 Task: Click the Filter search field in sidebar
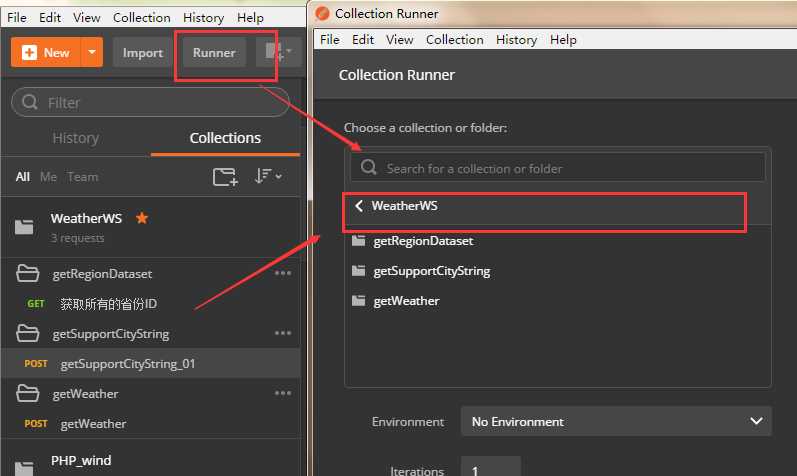[x=150, y=102]
